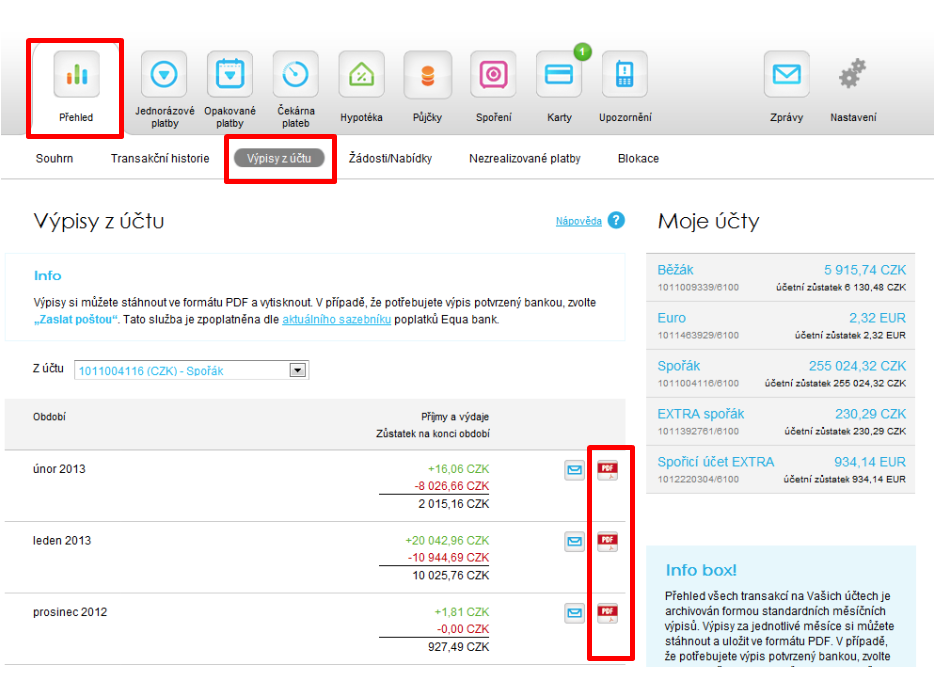Viewport: 938px width, 680px height.
Task: Open the Hypotéka house icon
Action: coord(361,76)
